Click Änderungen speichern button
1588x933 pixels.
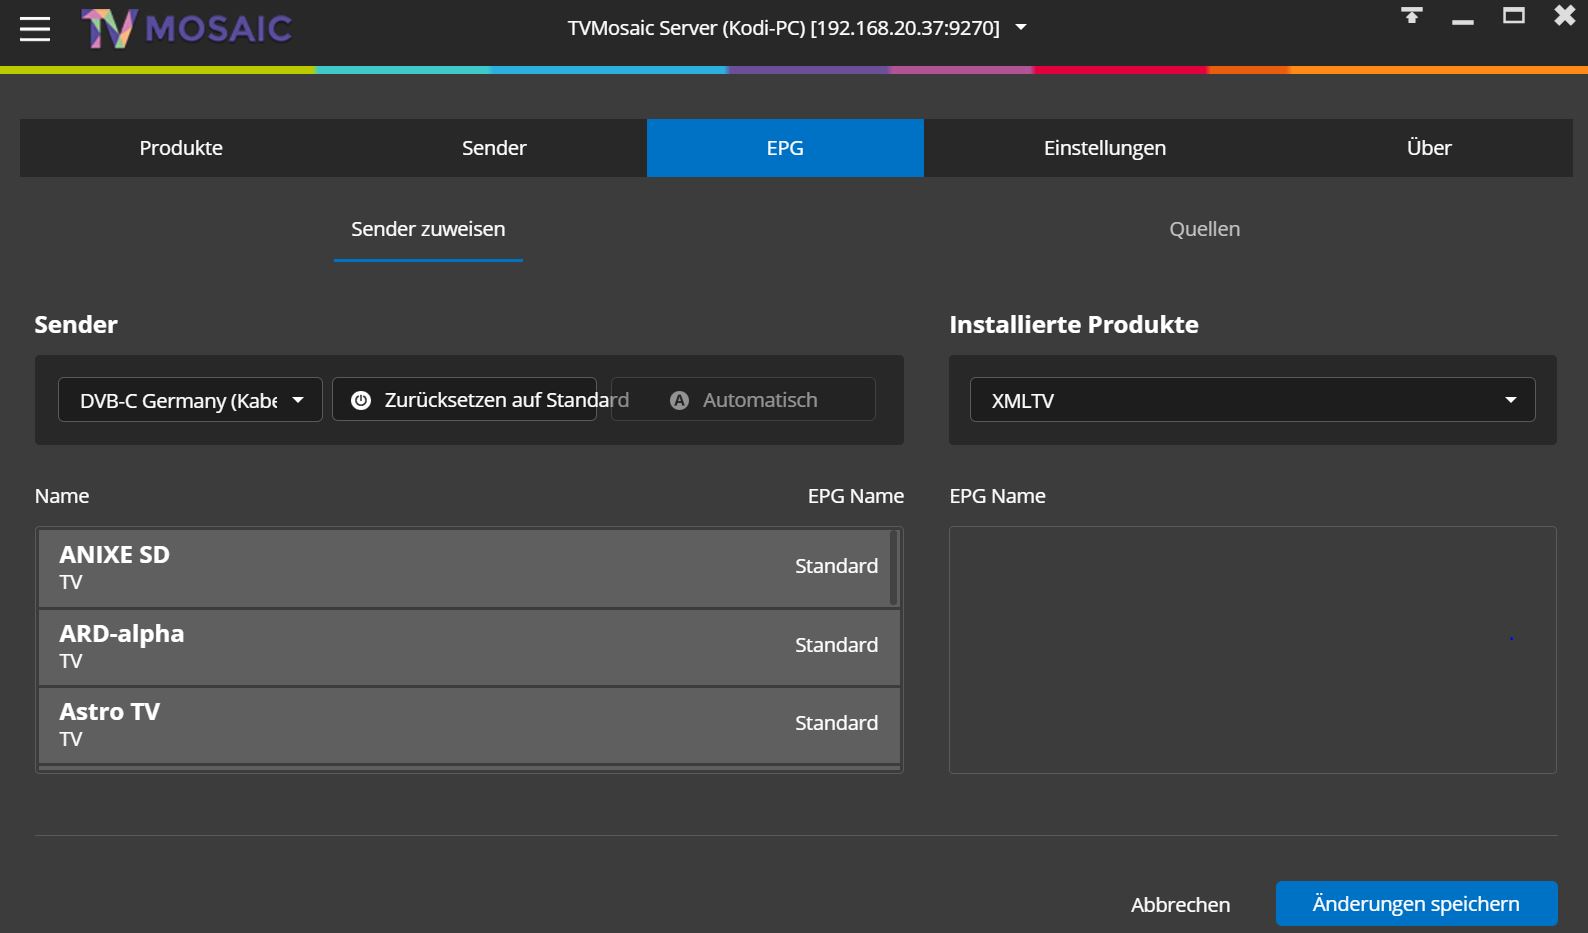coord(1416,904)
